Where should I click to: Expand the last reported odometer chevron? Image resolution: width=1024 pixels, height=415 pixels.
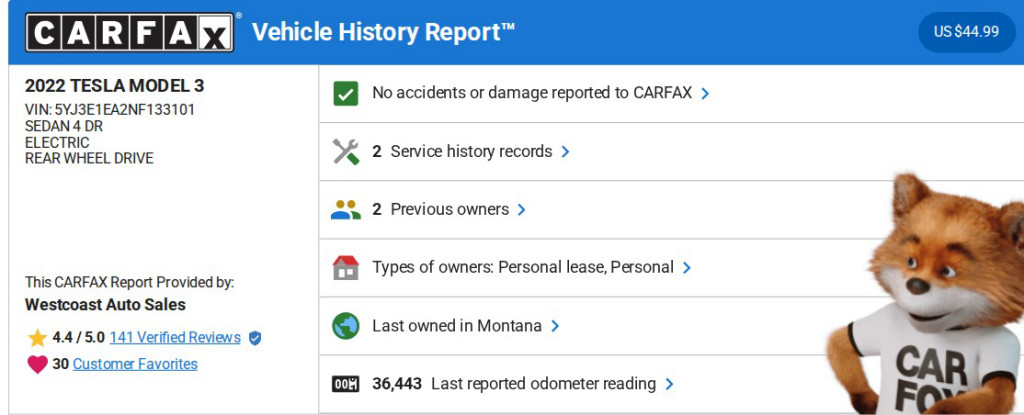point(669,384)
